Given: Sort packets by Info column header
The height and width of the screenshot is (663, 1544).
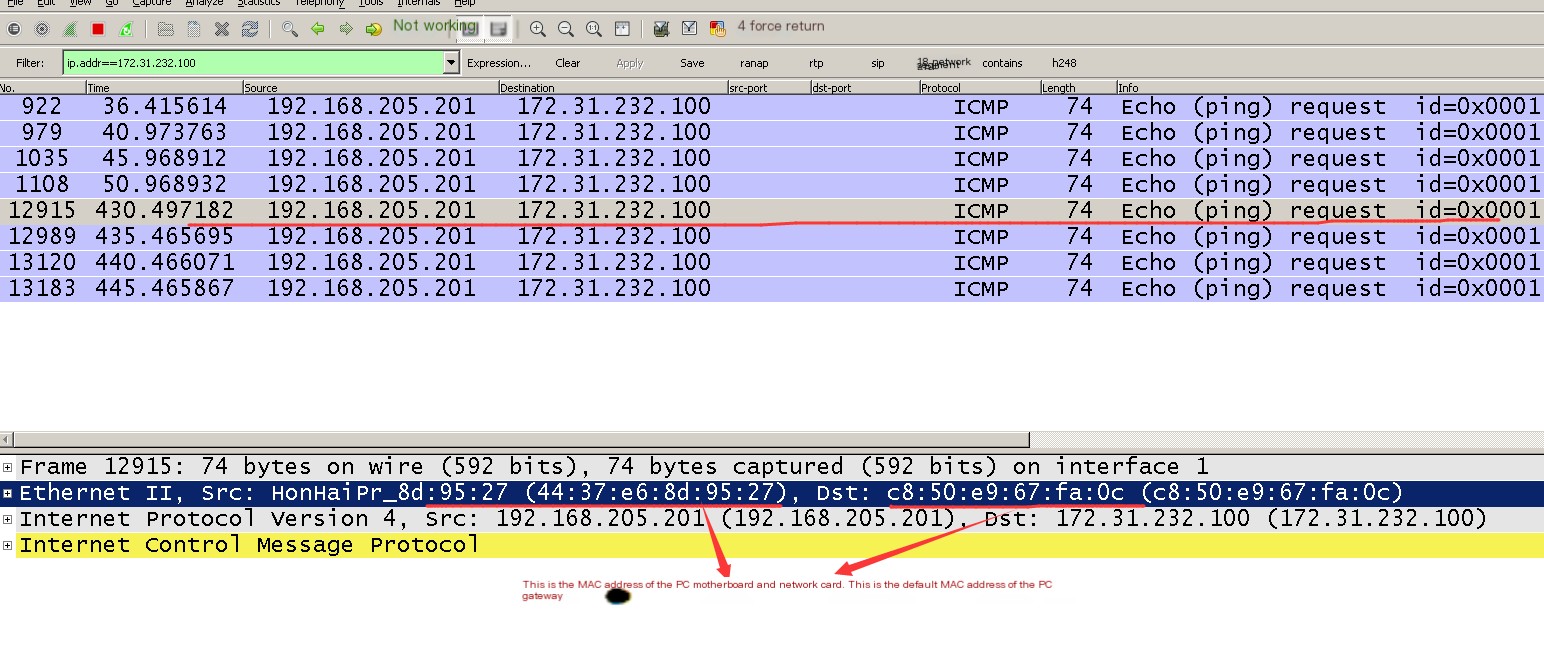Looking at the screenshot, I should (x=1330, y=88).
